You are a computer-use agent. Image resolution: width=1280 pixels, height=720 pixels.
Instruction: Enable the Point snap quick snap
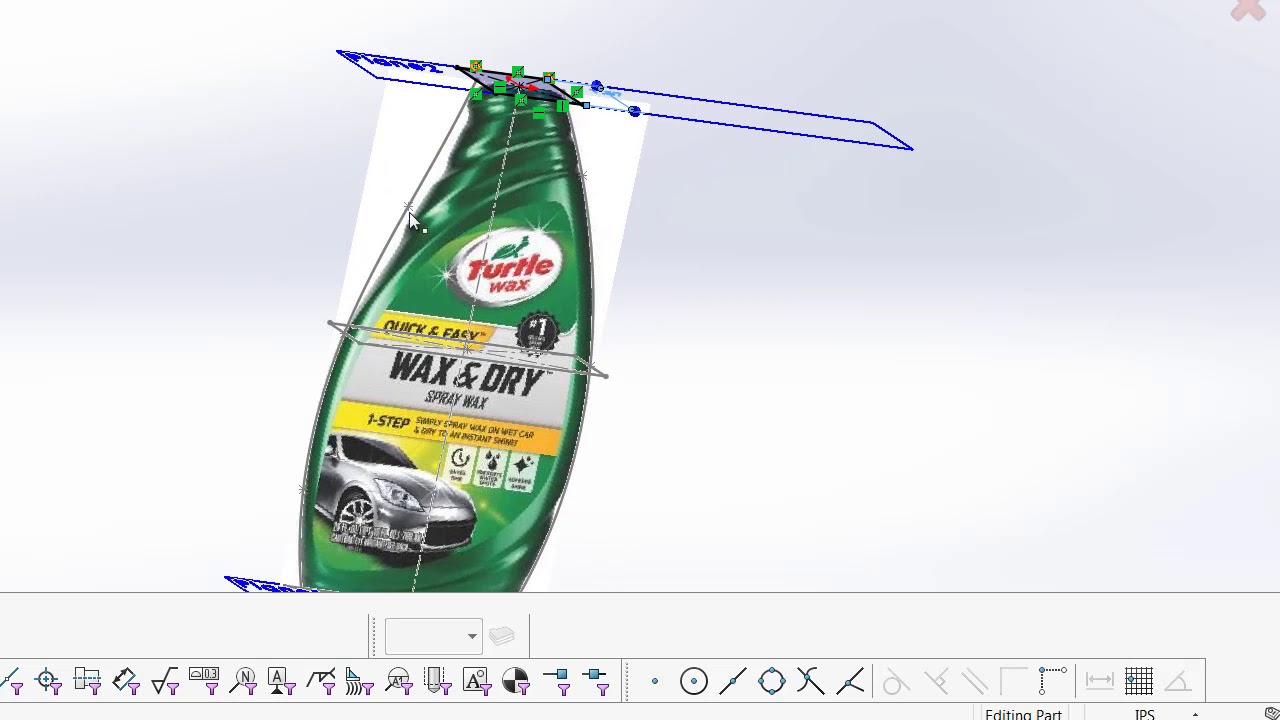tap(655, 682)
